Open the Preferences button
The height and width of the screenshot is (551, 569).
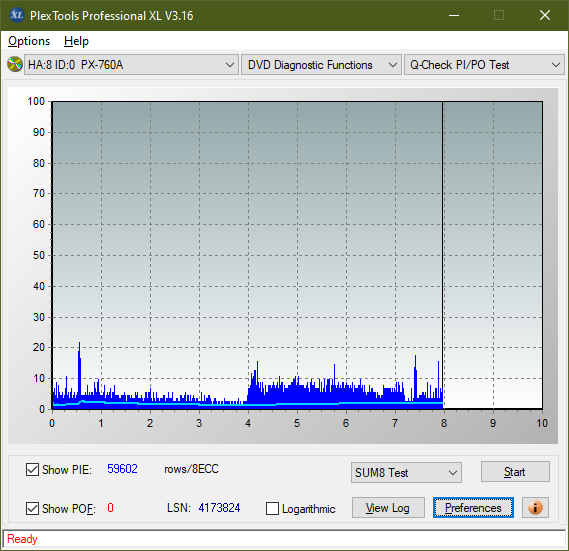click(x=473, y=508)
